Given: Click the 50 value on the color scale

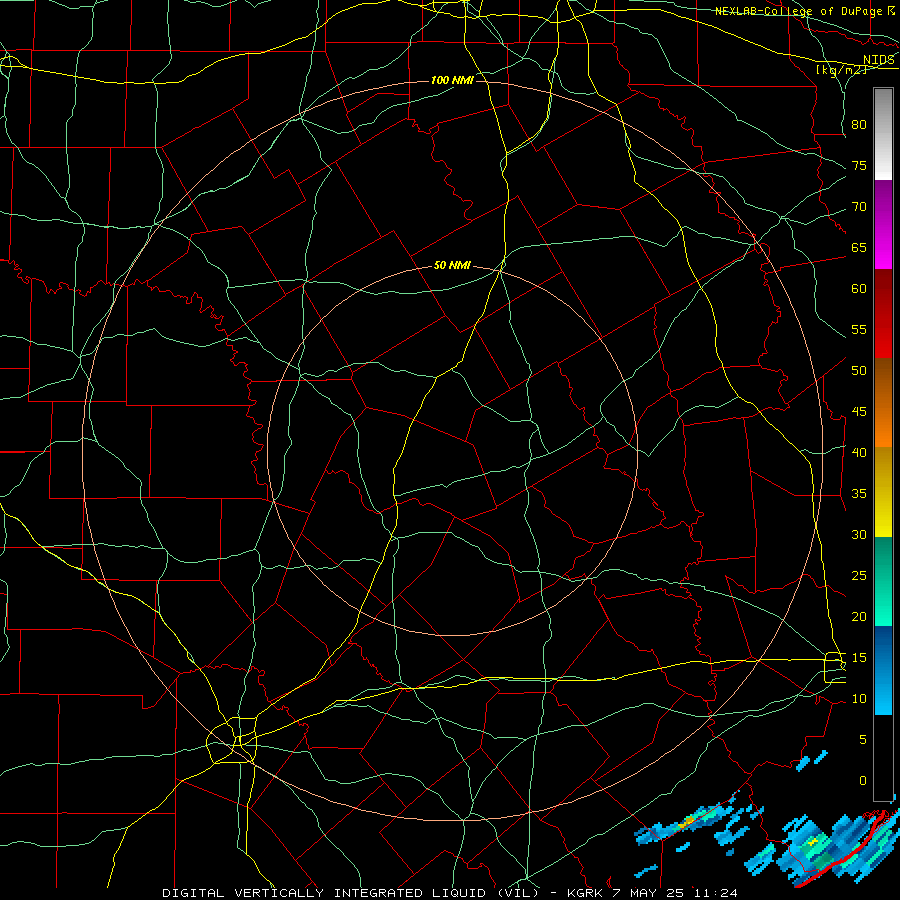Looking at the screenshot, I should [859, 371].
